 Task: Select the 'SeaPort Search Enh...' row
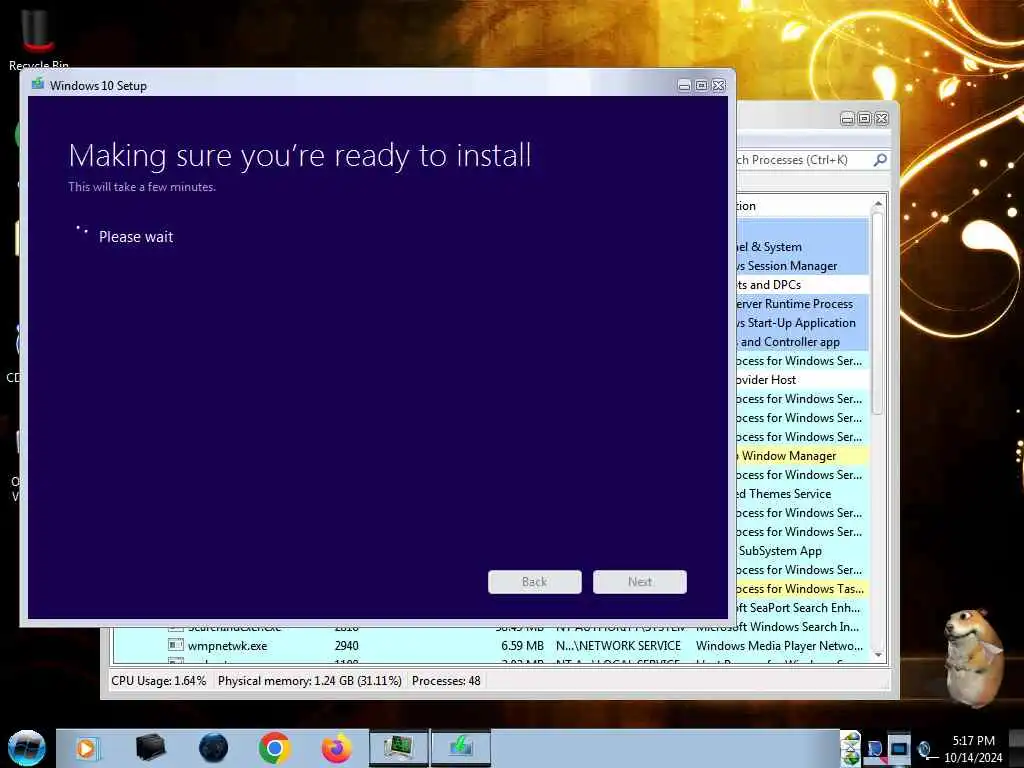(x=803, y=607)
